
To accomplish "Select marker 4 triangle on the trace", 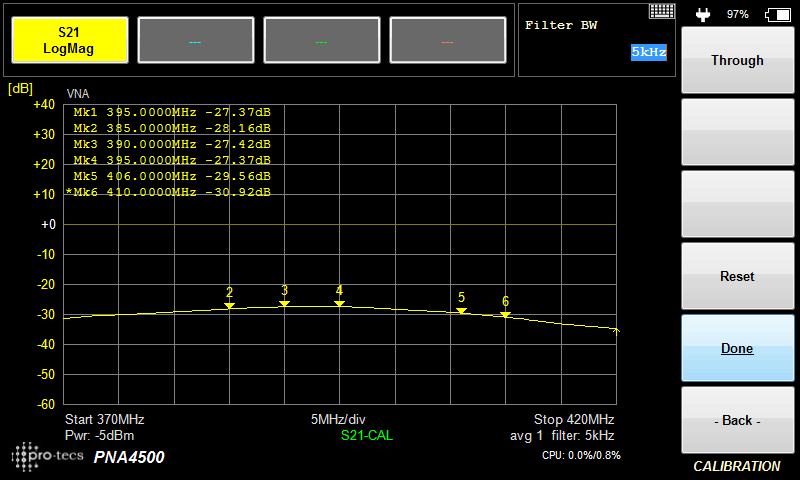I will 339,302.
